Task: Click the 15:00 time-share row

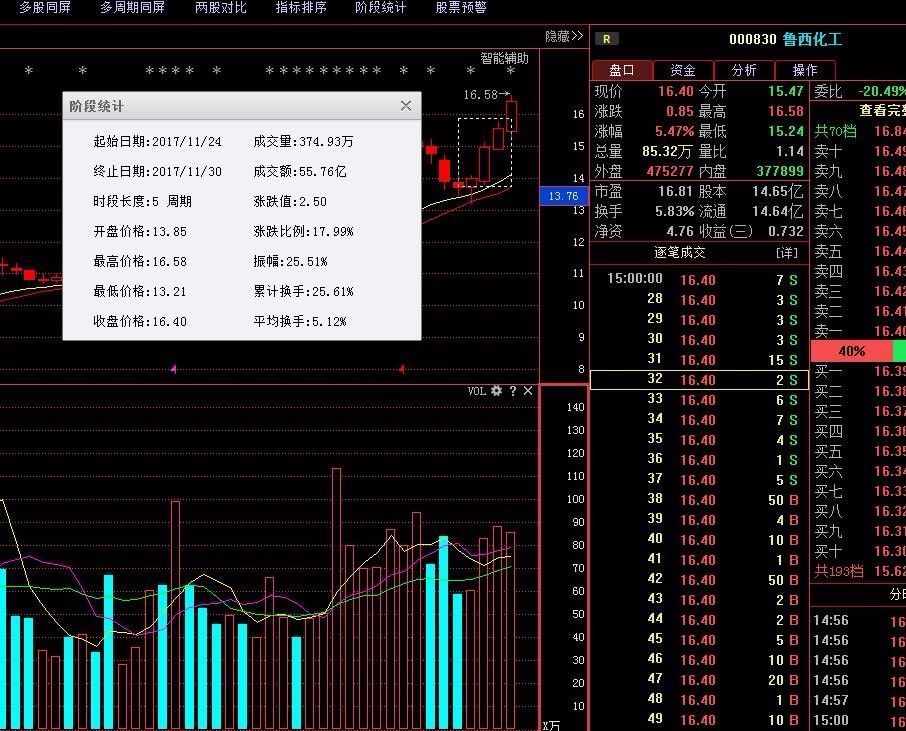Action: click(859, 721)
